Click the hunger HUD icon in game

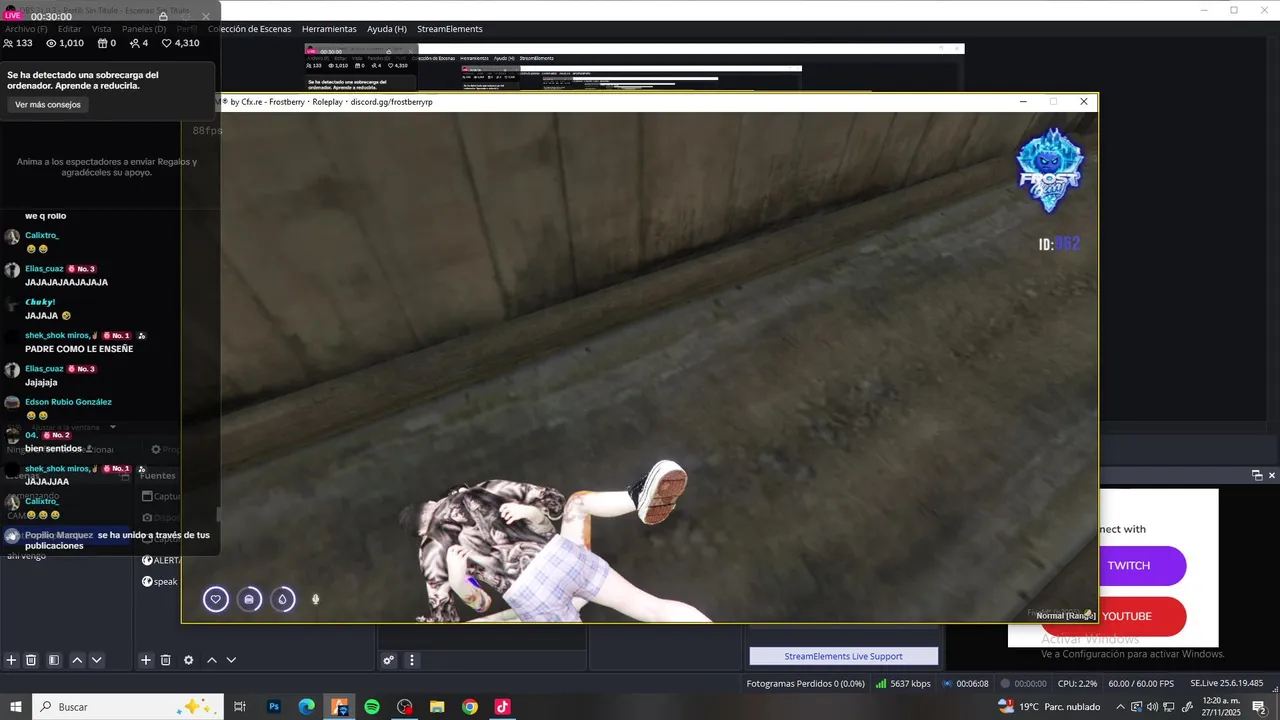(249, 599)
